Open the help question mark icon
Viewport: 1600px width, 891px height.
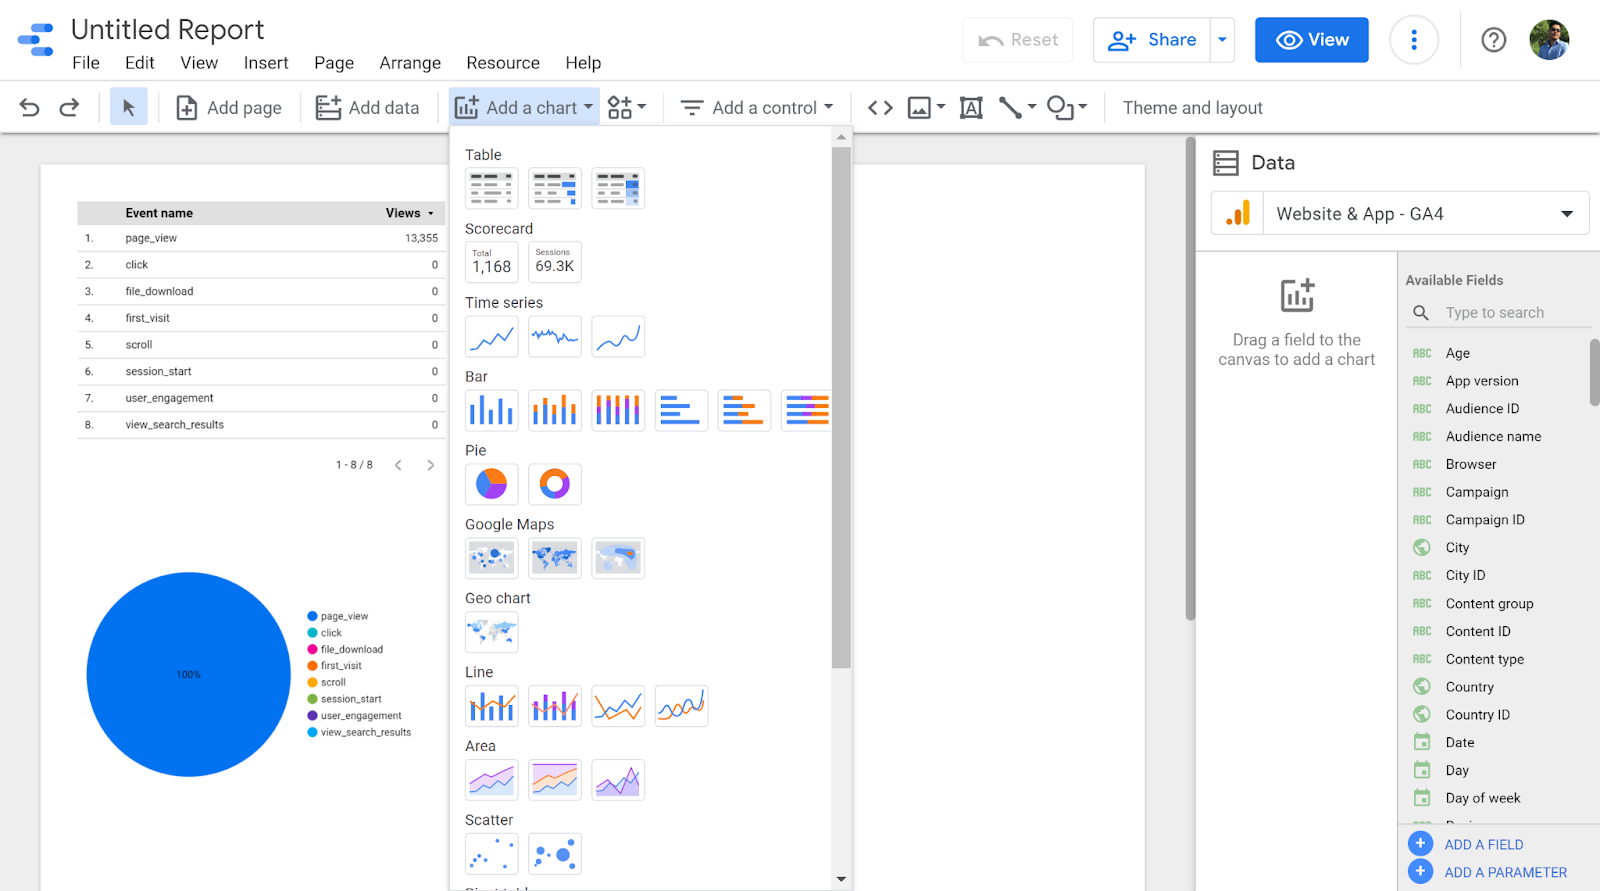coord(1493,40)
